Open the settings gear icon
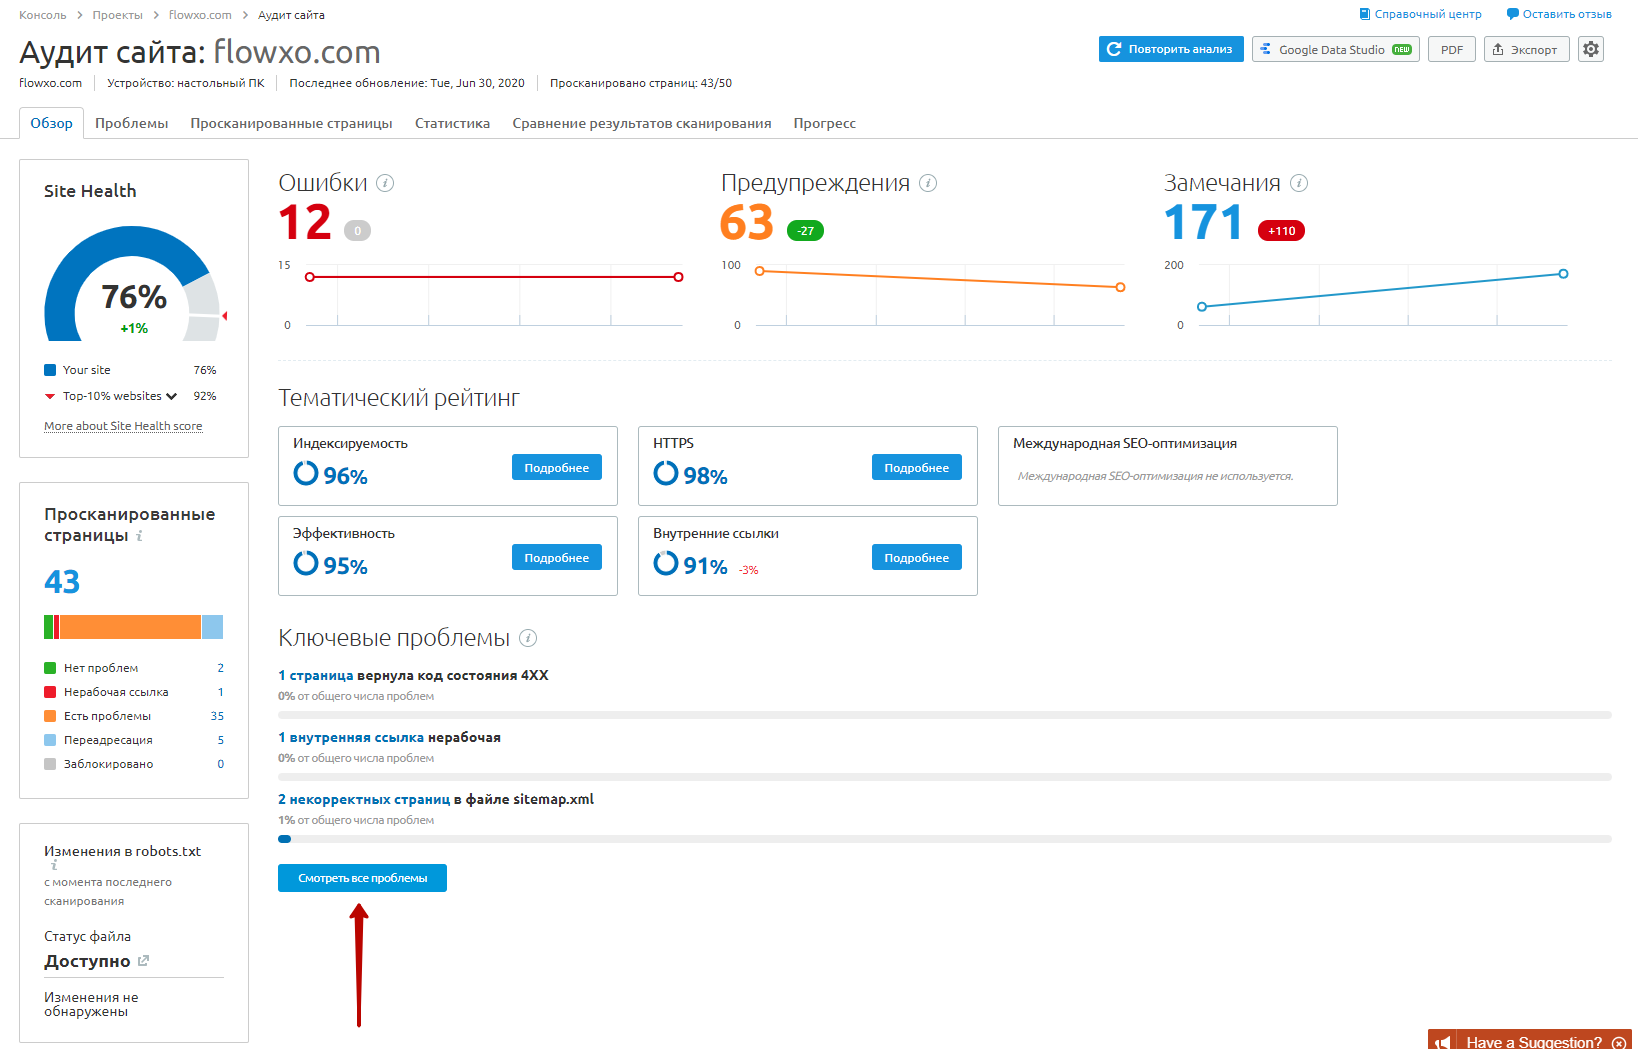This screenshot has height=1049, width=1638. [1590, 49]
